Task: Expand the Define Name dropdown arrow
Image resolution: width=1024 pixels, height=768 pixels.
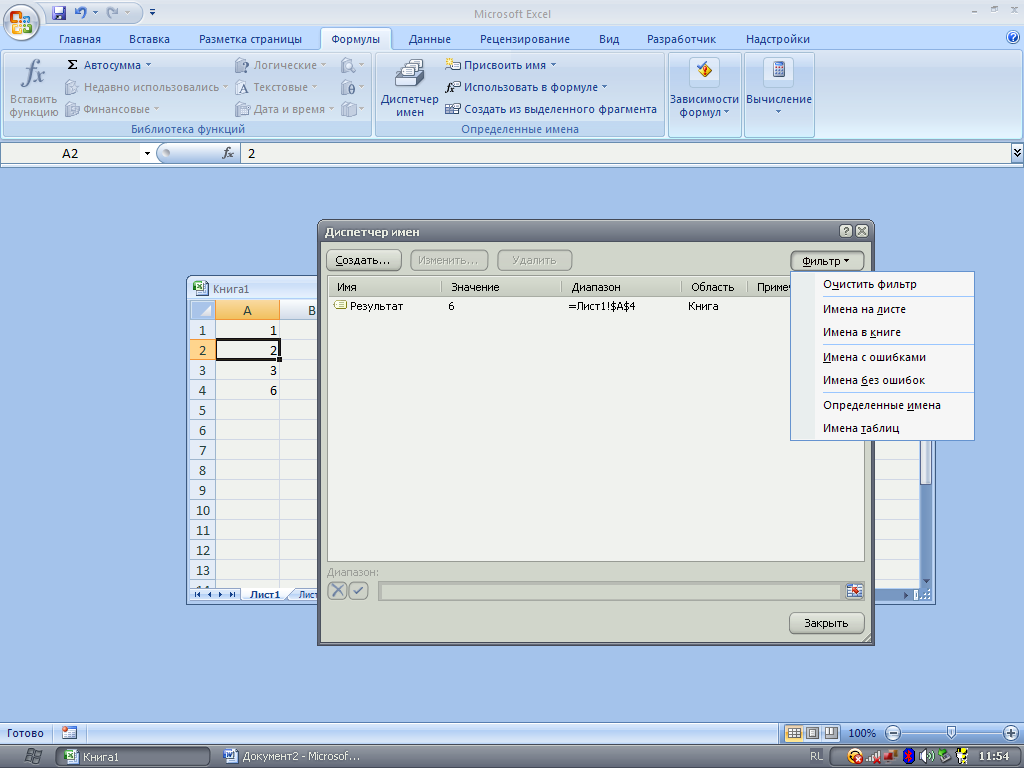Action: click(554, 65)
